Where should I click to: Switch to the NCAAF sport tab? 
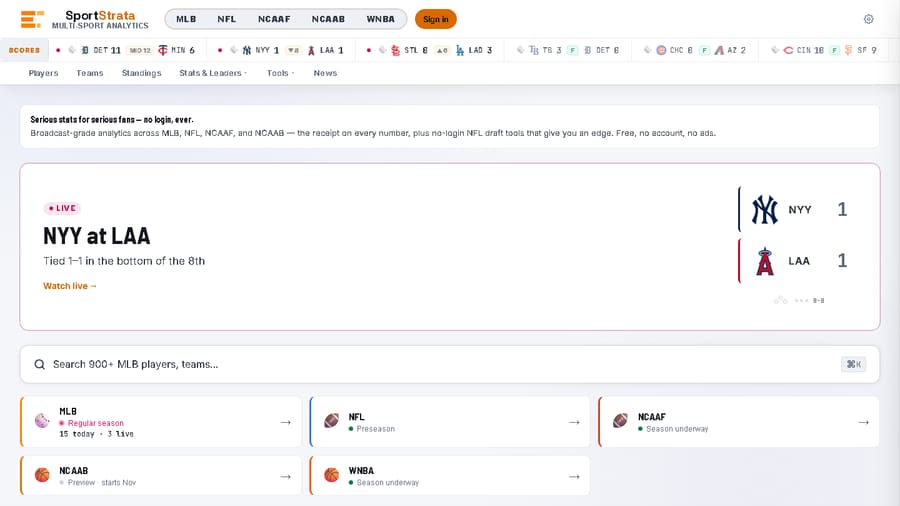click(x=274, y=19)
